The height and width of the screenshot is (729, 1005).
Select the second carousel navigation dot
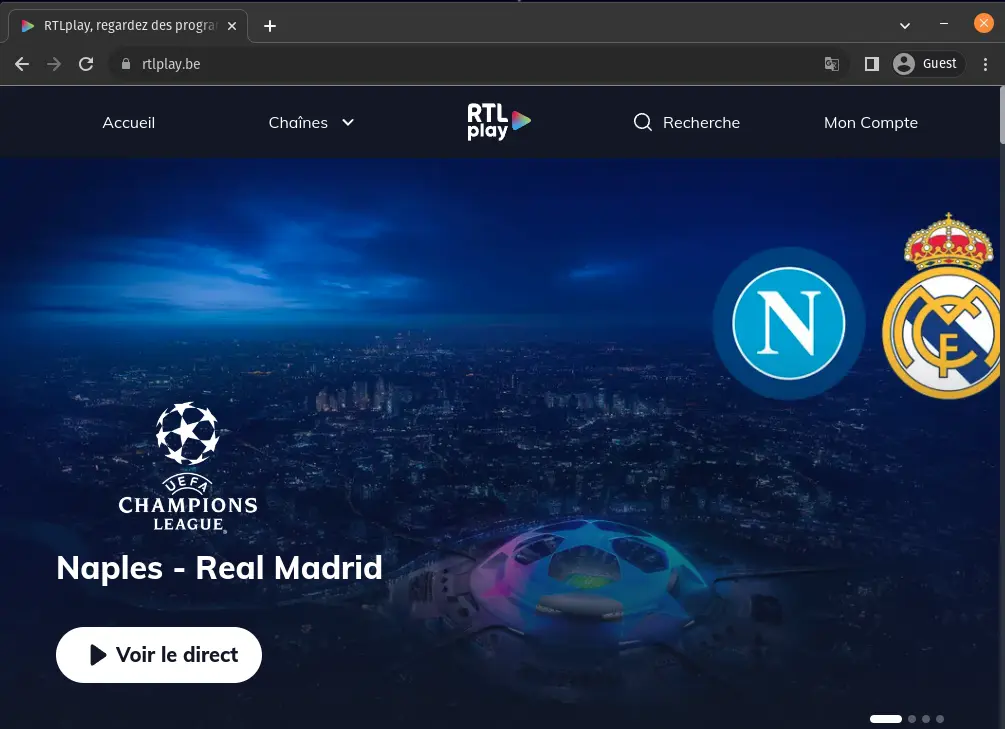point(911,718)
